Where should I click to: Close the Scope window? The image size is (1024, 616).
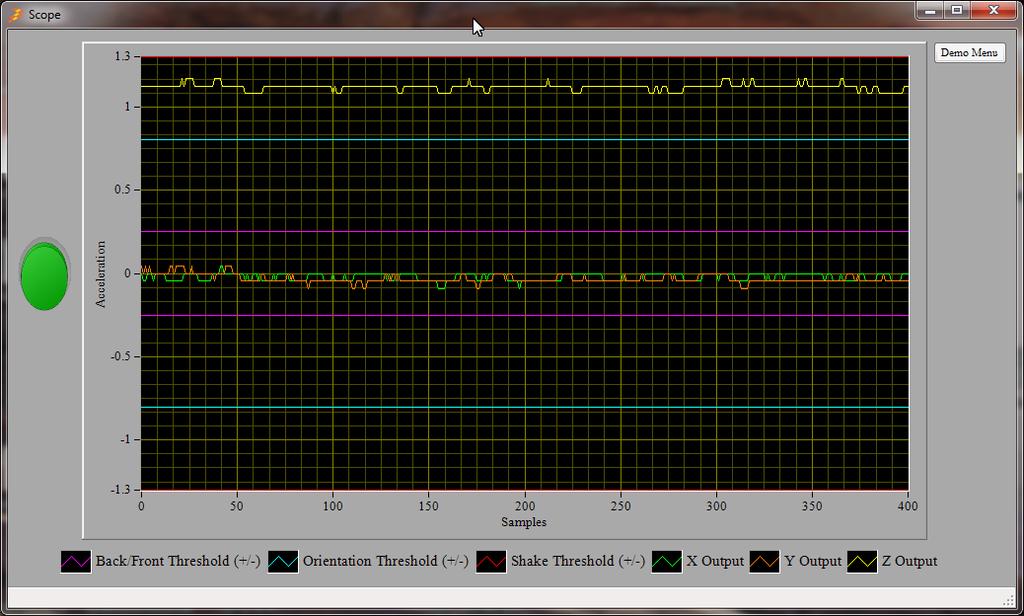coord(994,10)
